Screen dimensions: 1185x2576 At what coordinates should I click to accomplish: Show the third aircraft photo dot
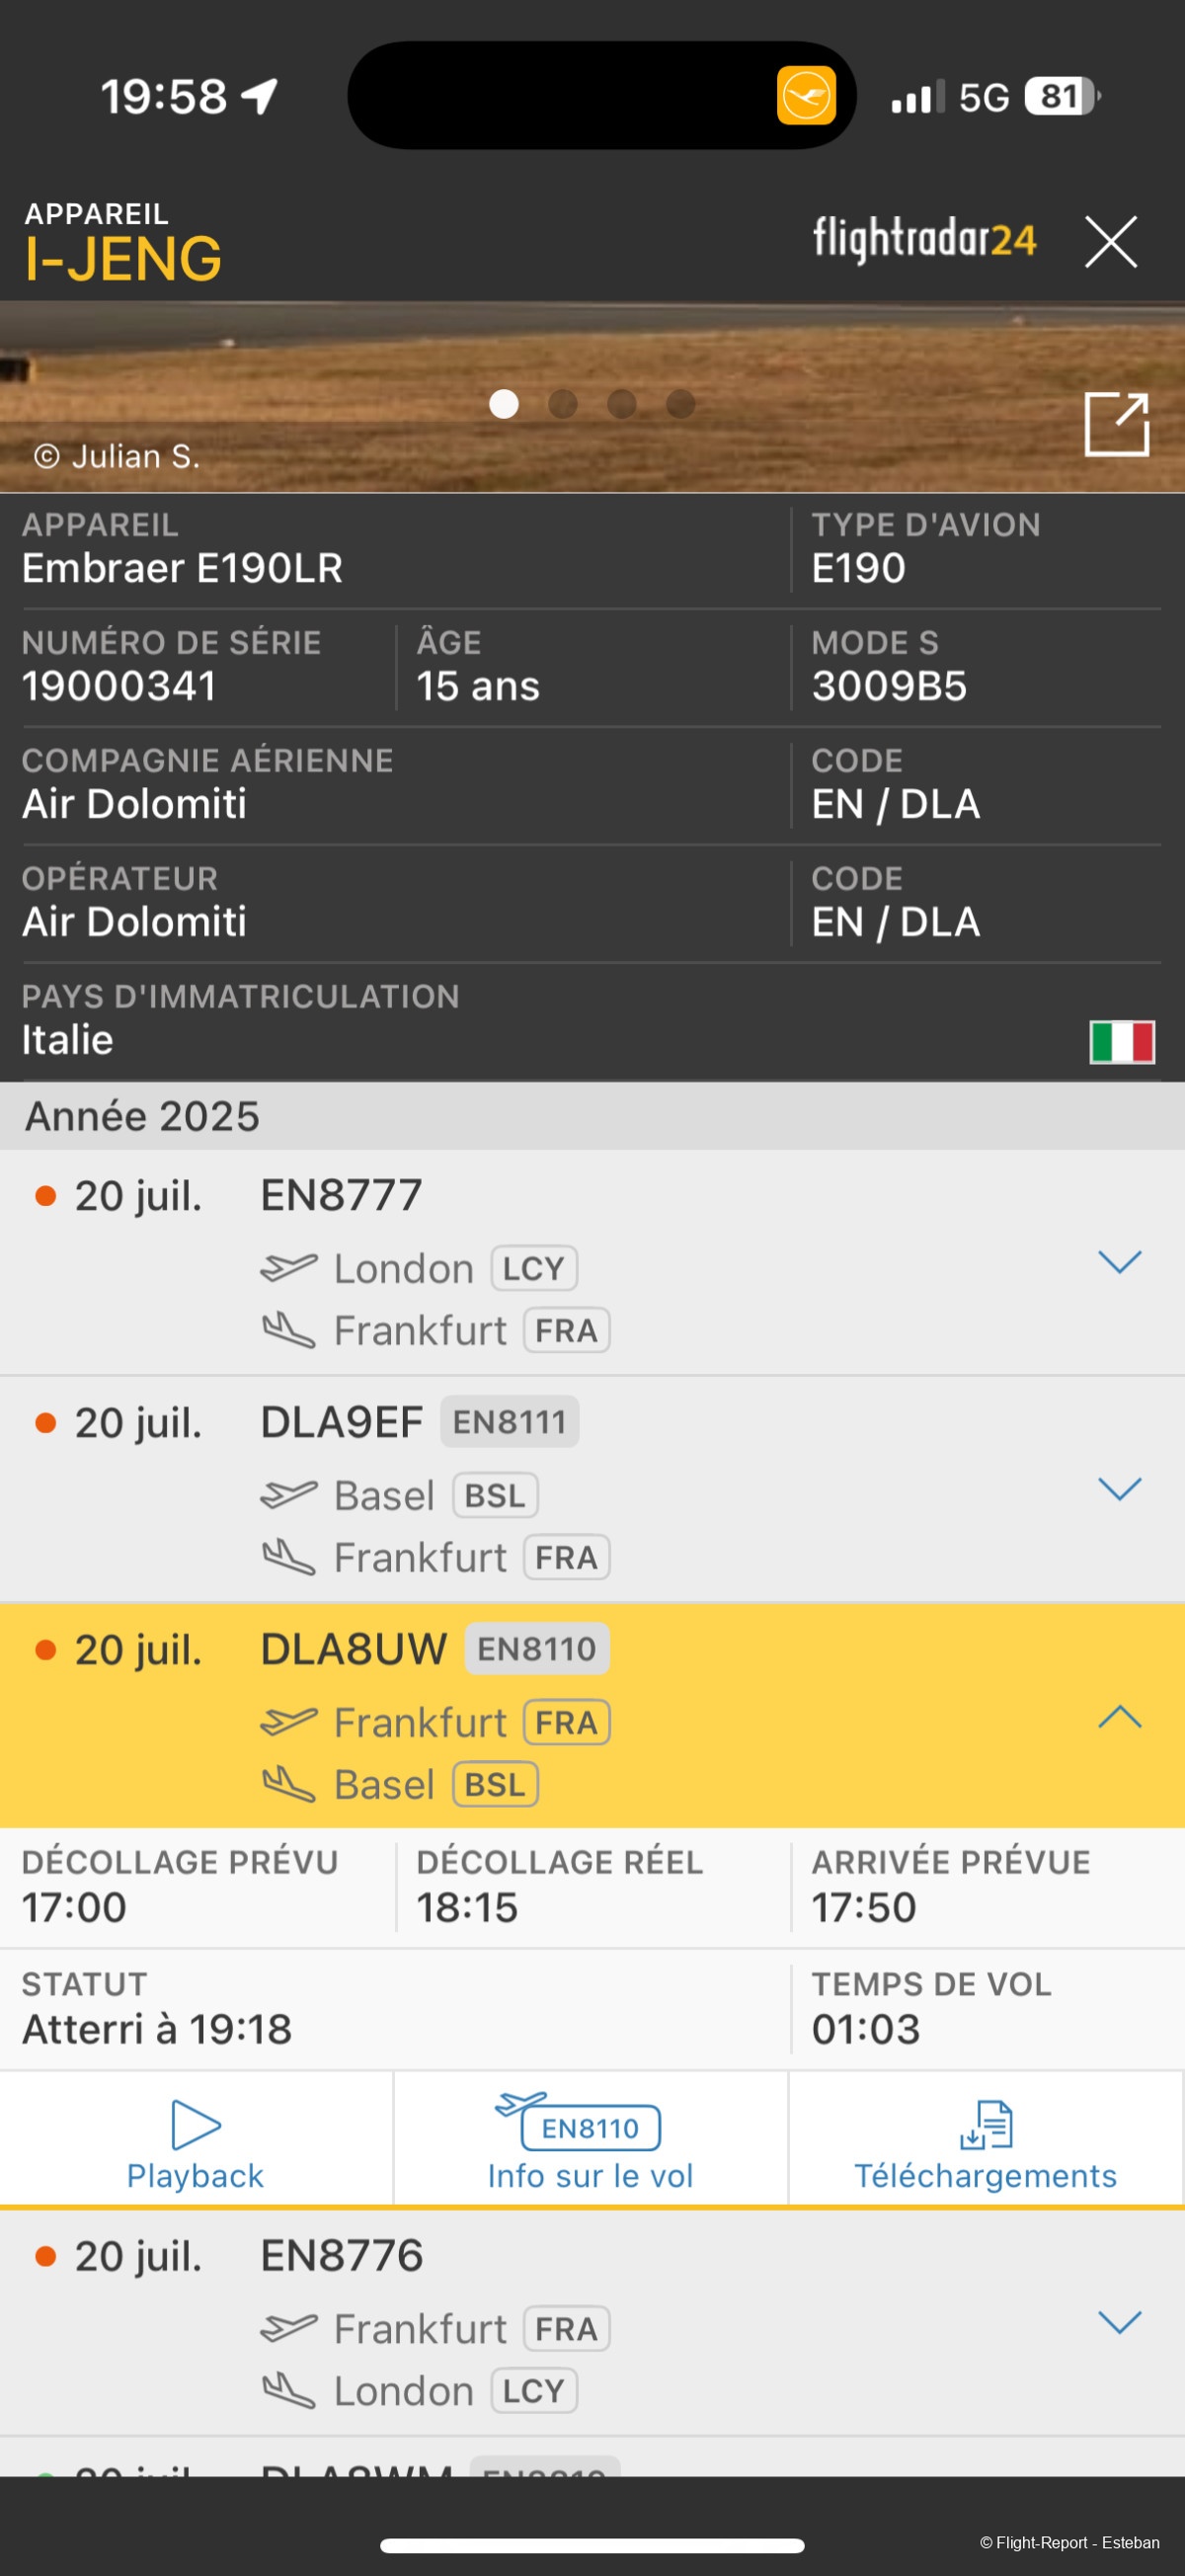pyautogui.click(x=622, y=404)
